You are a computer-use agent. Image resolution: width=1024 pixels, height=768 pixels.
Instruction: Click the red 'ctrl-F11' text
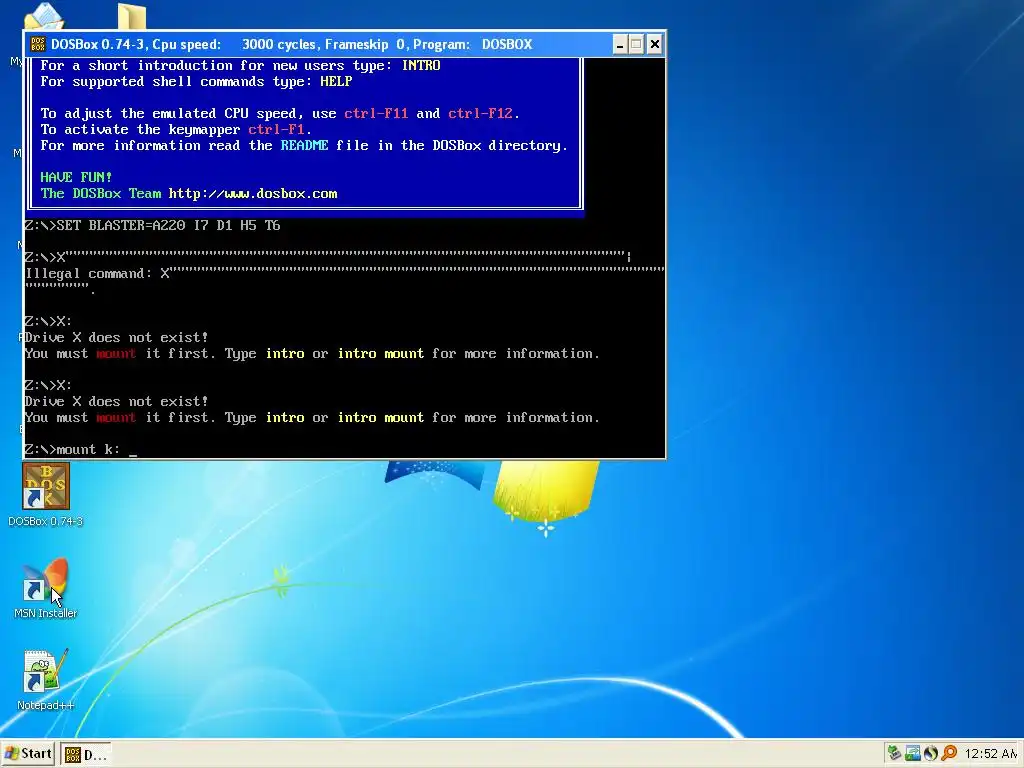pyautogui.click(x=376, y=113)
